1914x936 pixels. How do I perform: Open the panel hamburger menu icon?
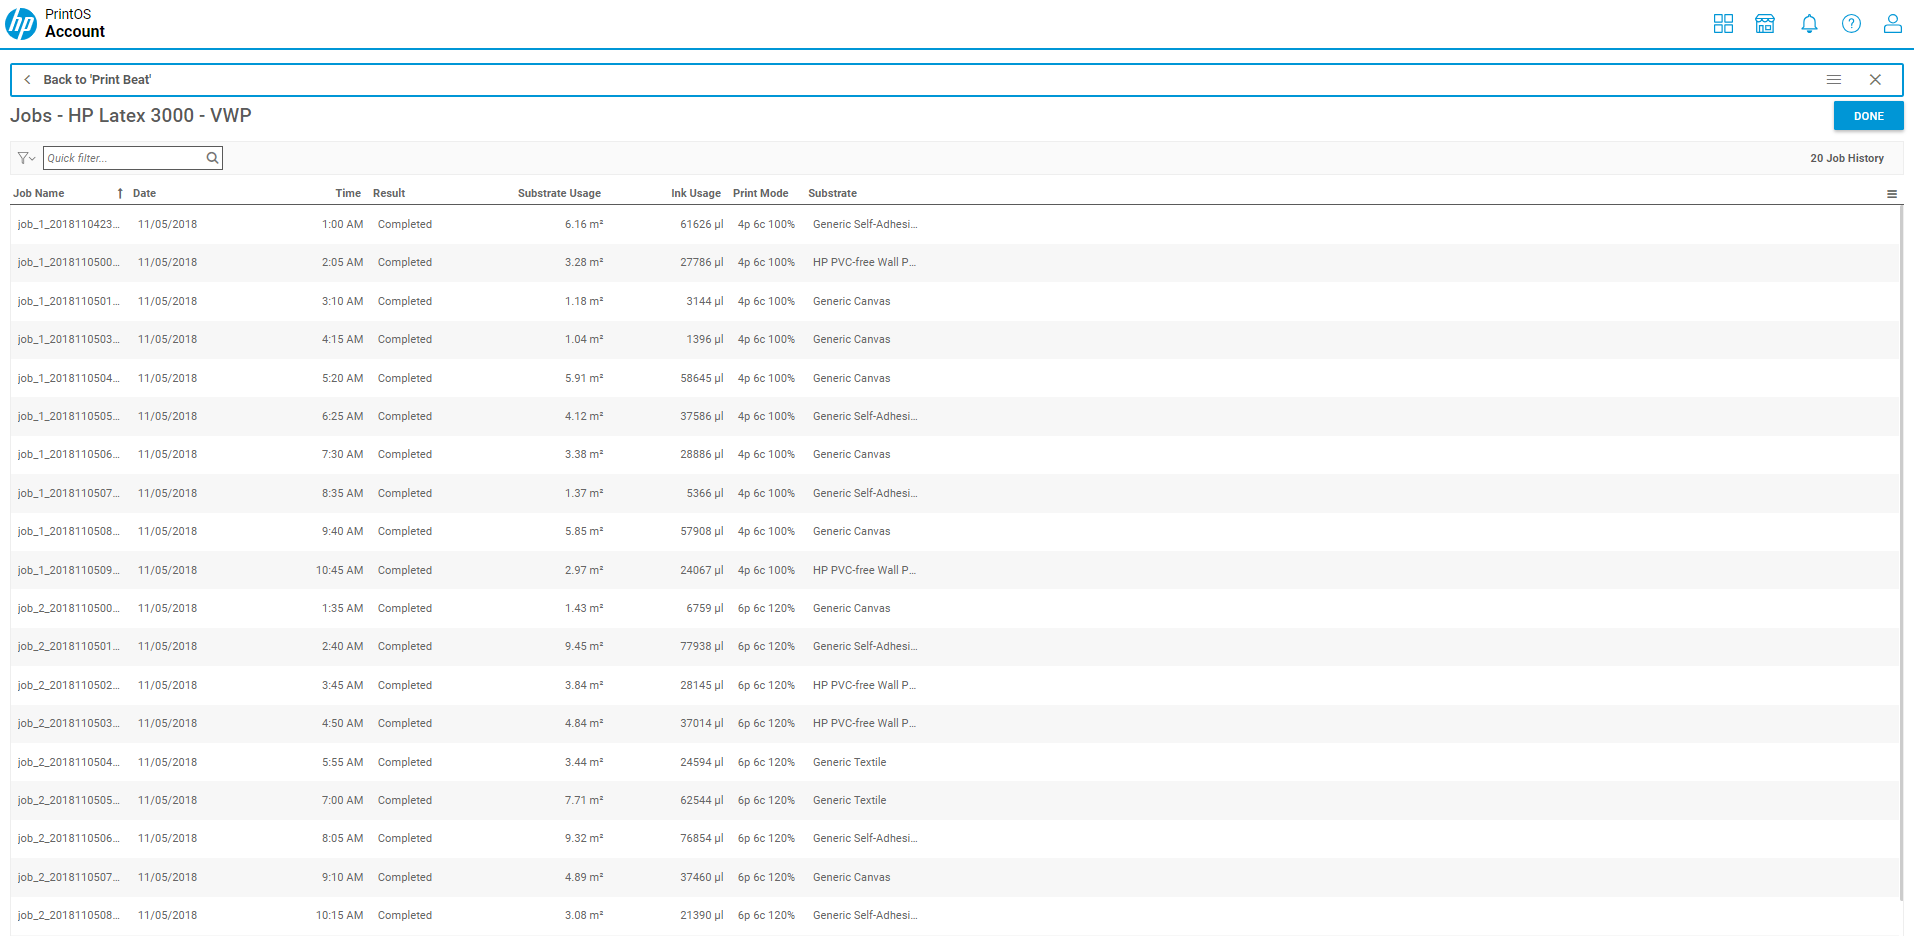coord(1834,80)
